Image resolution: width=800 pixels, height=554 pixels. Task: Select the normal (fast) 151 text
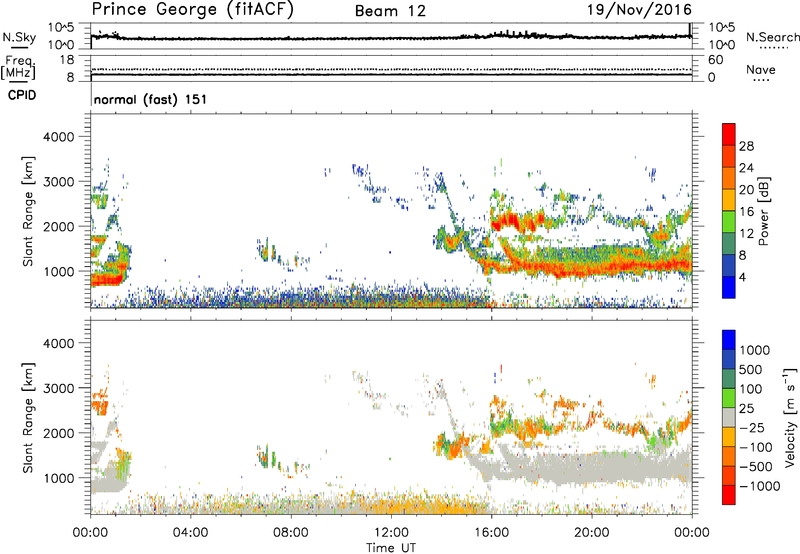click(x=151, y=99)
